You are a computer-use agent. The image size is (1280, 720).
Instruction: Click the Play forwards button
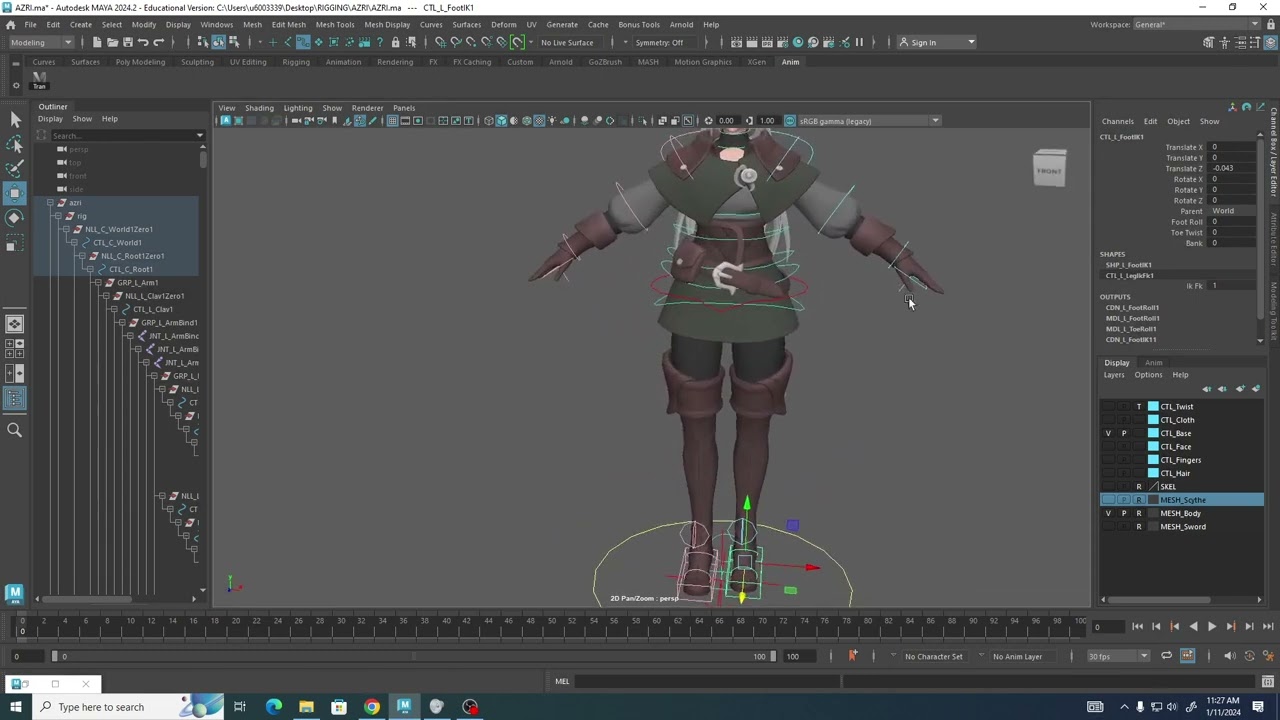tap(1212, 627)
